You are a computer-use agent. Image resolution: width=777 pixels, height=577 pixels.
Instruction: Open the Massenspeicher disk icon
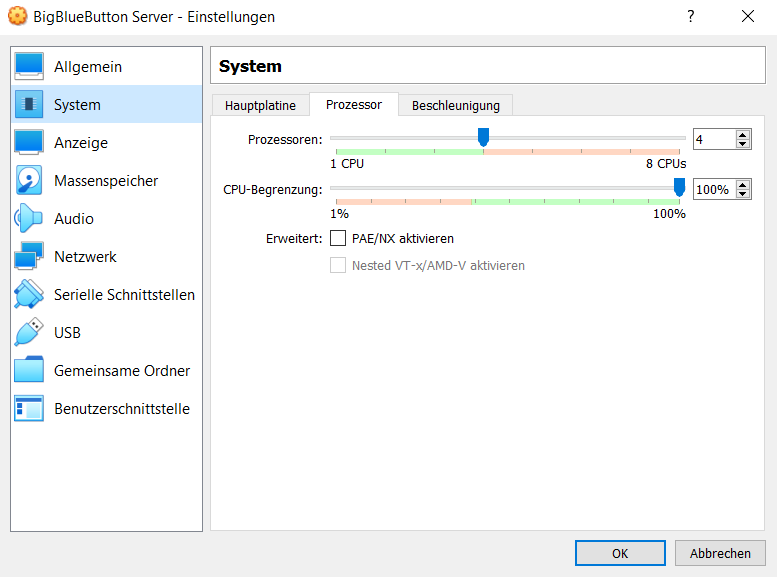[29, 180]
